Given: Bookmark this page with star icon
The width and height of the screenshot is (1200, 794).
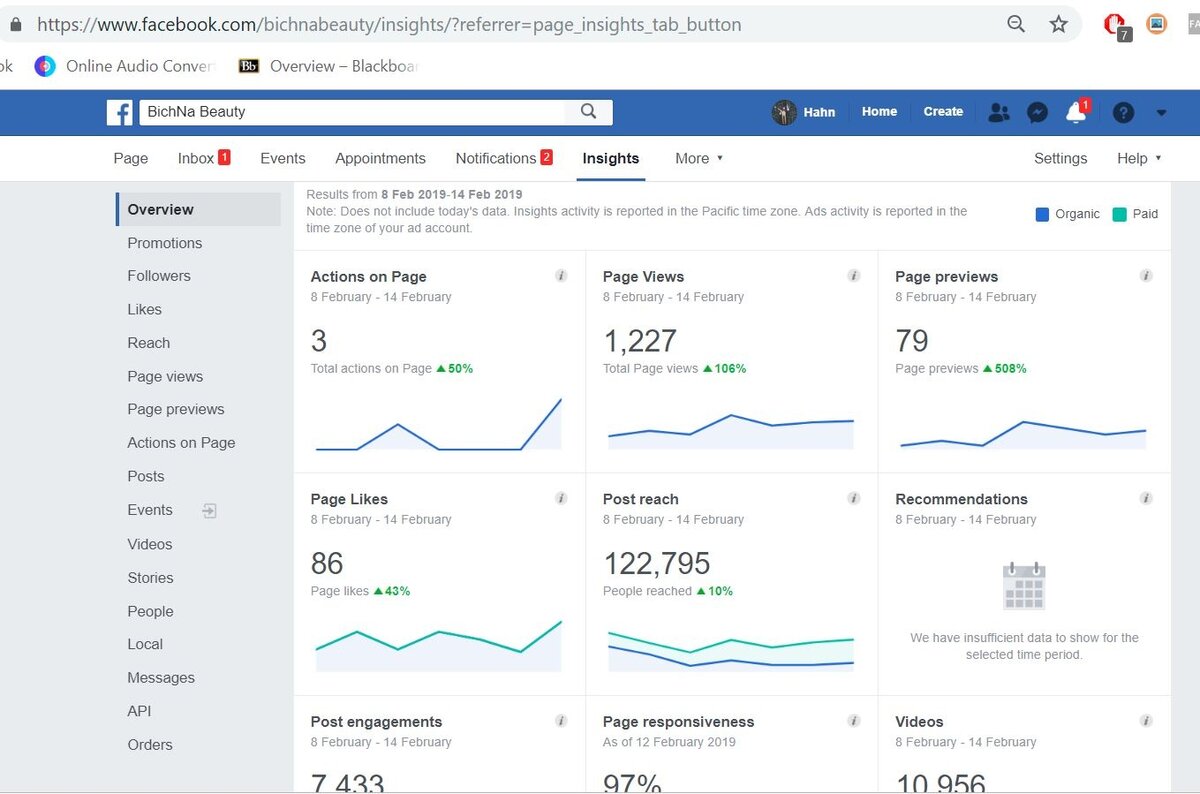Looking at the screenshot, I should tap(1059, 25).
